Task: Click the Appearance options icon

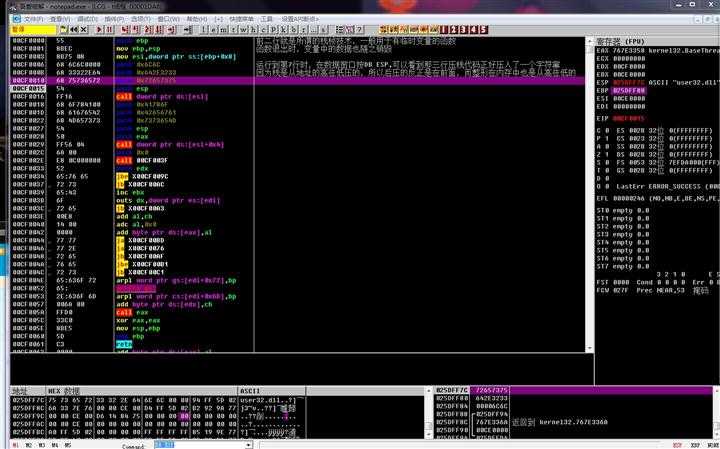Action: [x=349, y=29]
